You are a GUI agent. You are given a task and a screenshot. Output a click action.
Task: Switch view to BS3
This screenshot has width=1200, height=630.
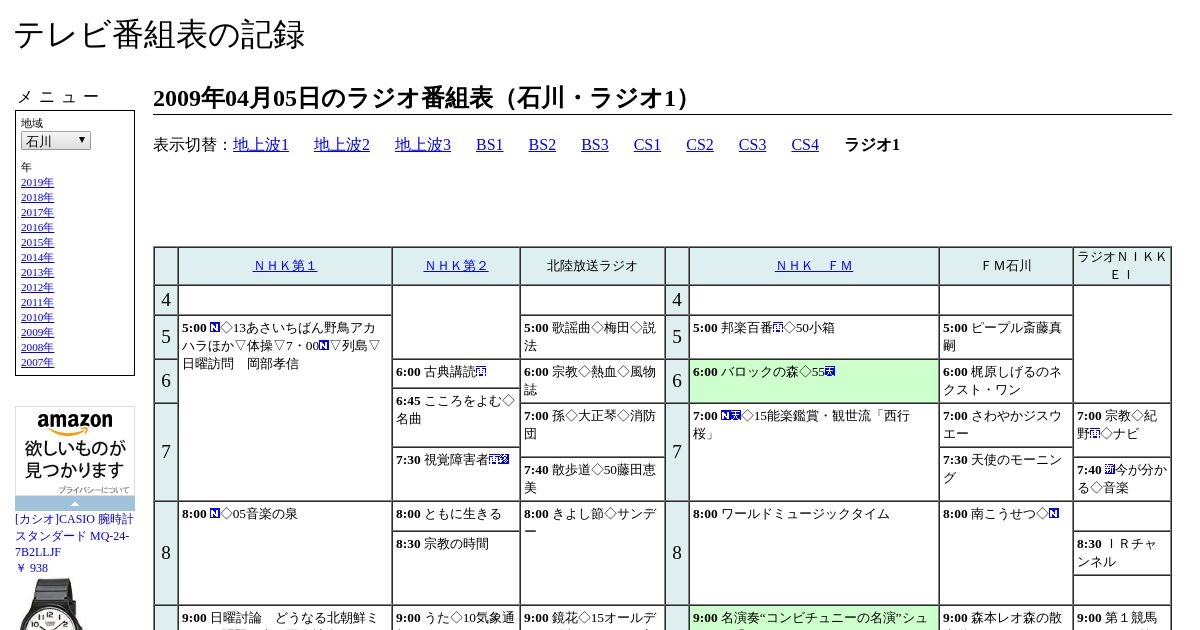(595, 145)
